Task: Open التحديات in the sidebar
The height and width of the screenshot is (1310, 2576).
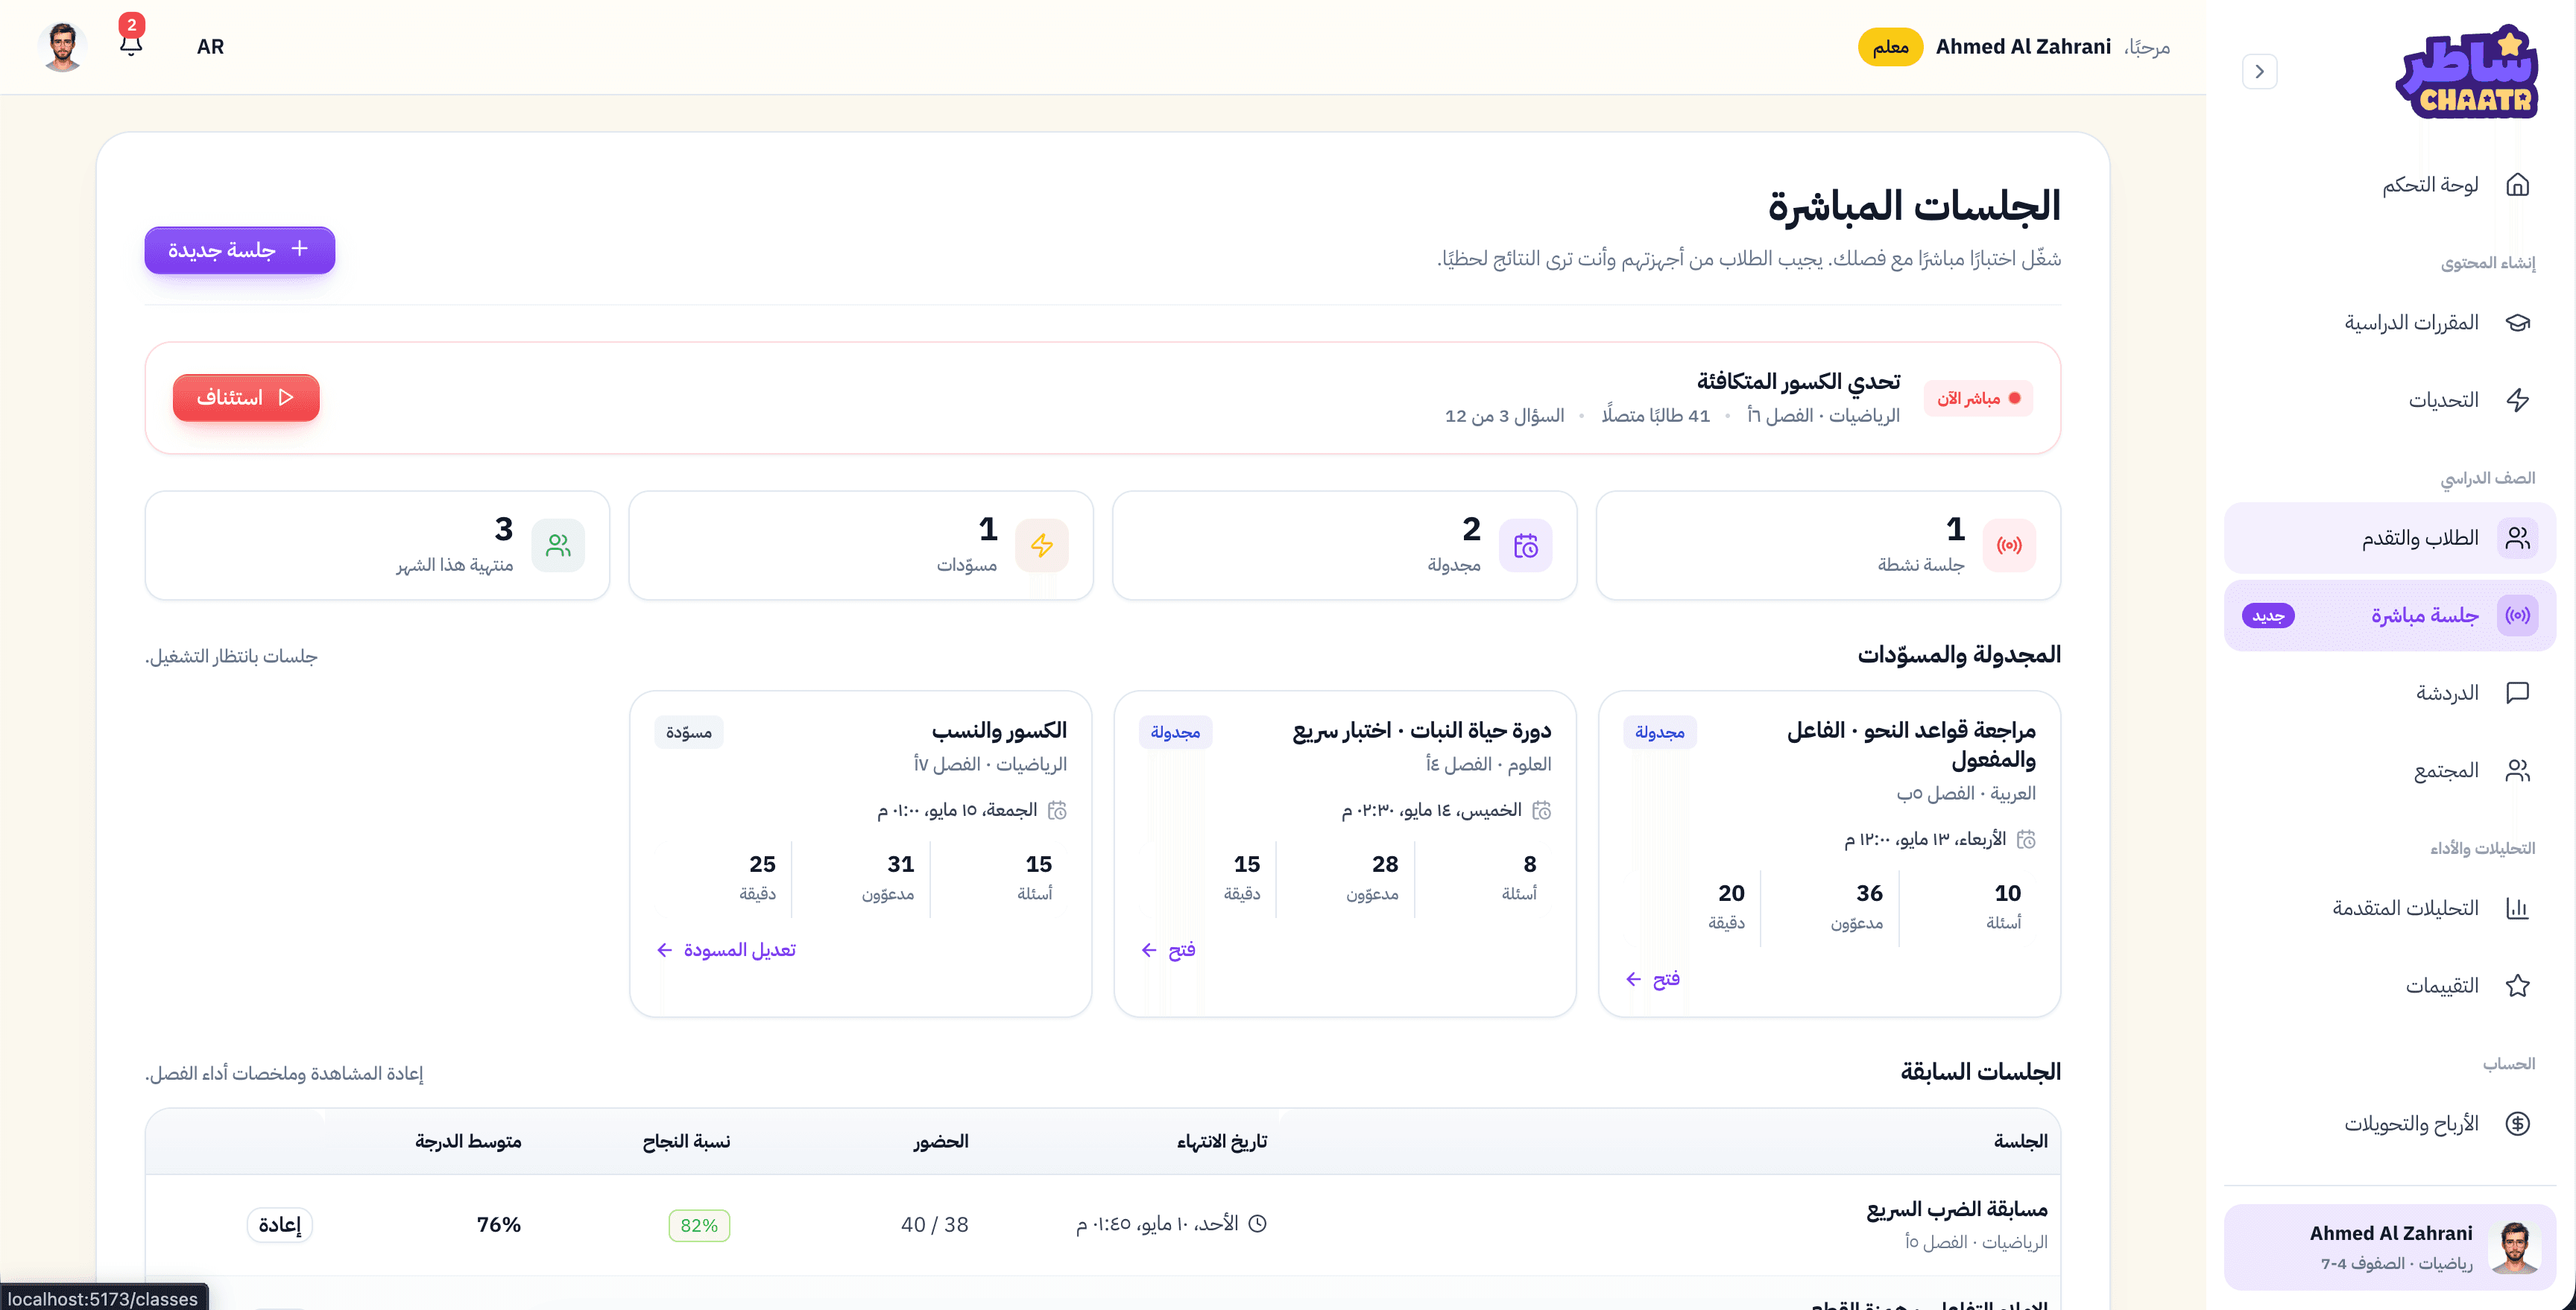Action: tap(2390, 400)
